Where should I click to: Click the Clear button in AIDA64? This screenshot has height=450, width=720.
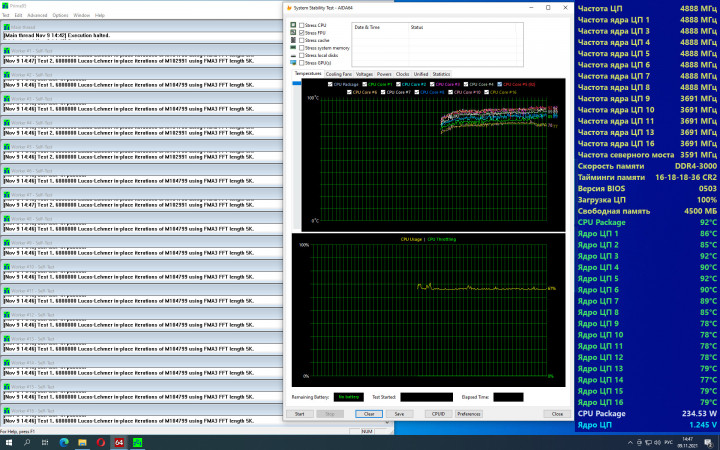[x=369, y=414]
